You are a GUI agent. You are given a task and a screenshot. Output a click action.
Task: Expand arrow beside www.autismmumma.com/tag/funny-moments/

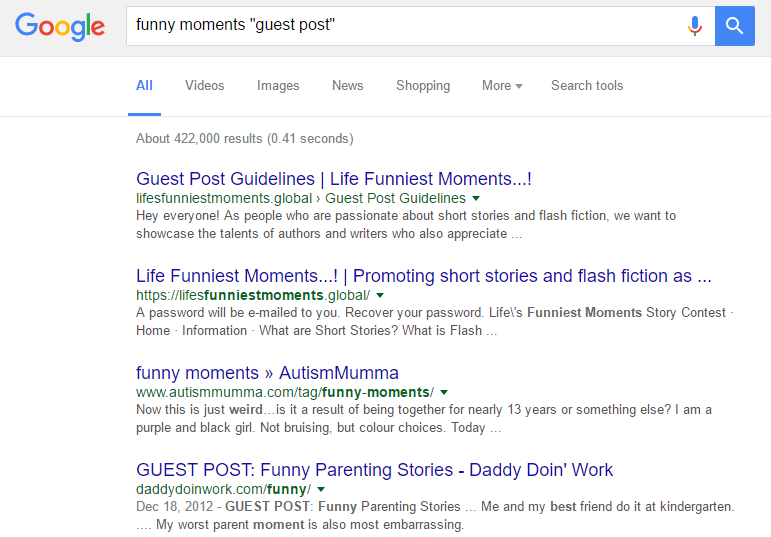tap(444, 392)
